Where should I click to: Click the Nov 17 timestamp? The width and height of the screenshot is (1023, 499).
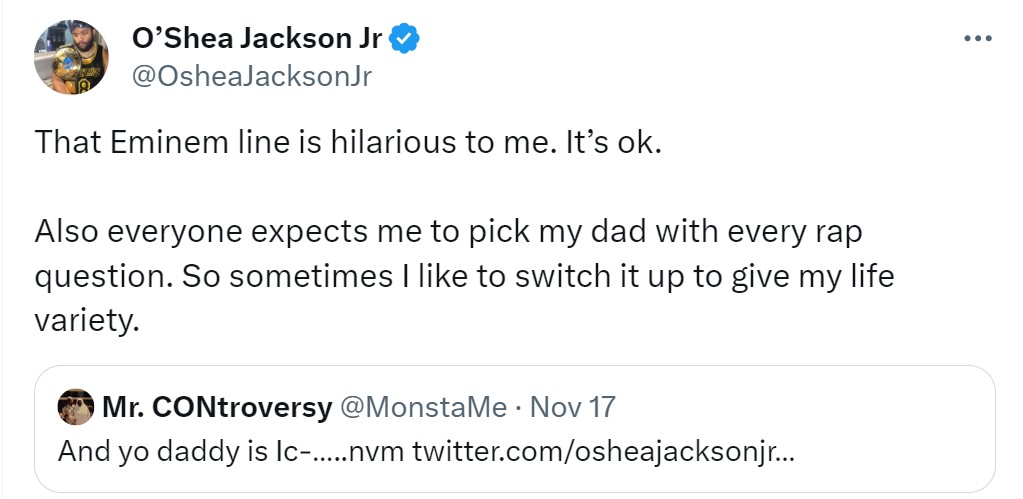click(x=572, y=408)
